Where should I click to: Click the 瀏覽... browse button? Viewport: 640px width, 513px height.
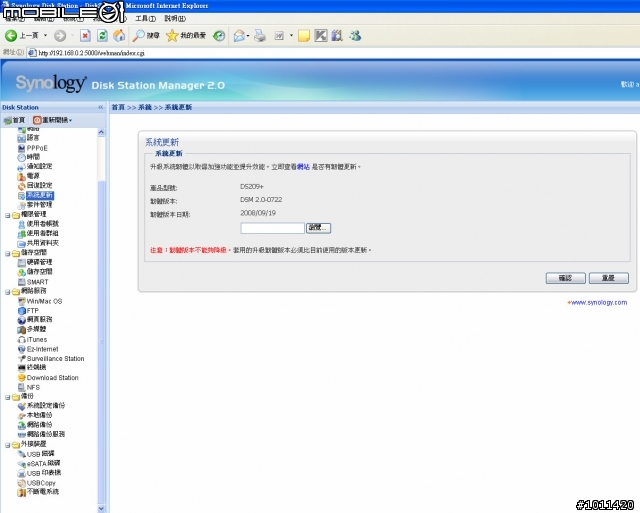coord(318,228)
